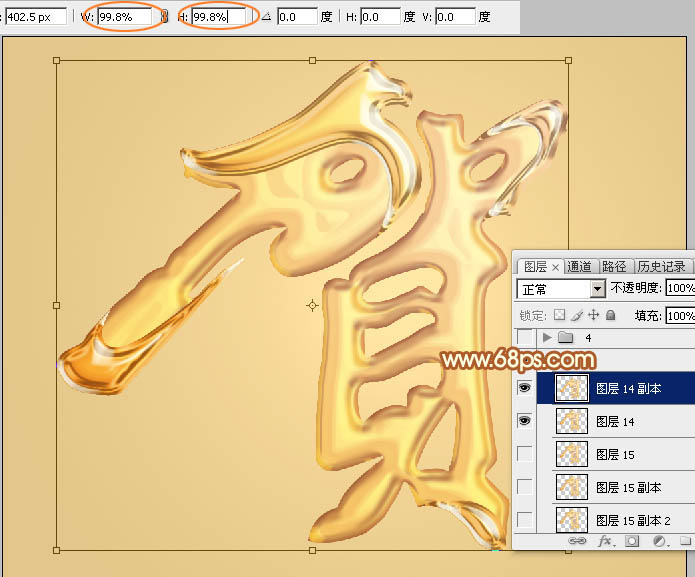This screenshot has height=577, width=695.
Task: Lock image pixels brush icon
Action: click(577, 315)
